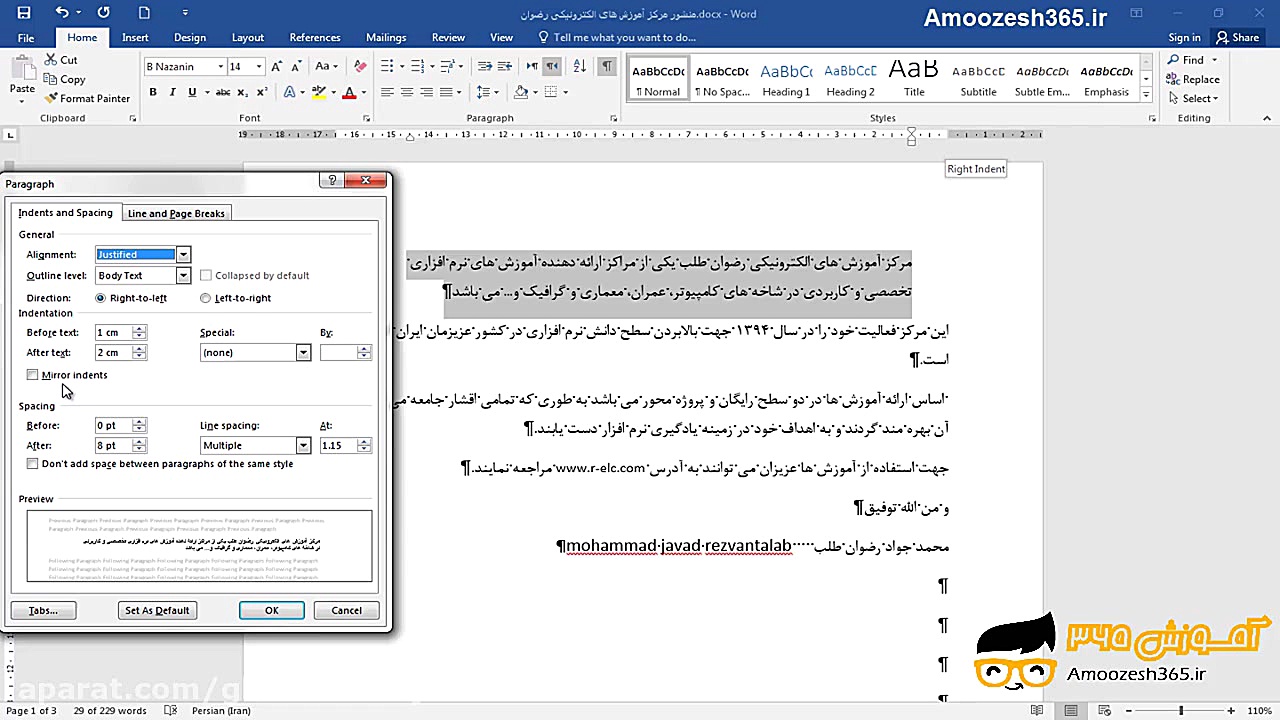The image size is (1280, 720).
Task: Click the Sort icon in the Paragraph group
Action: pos(578,65)
